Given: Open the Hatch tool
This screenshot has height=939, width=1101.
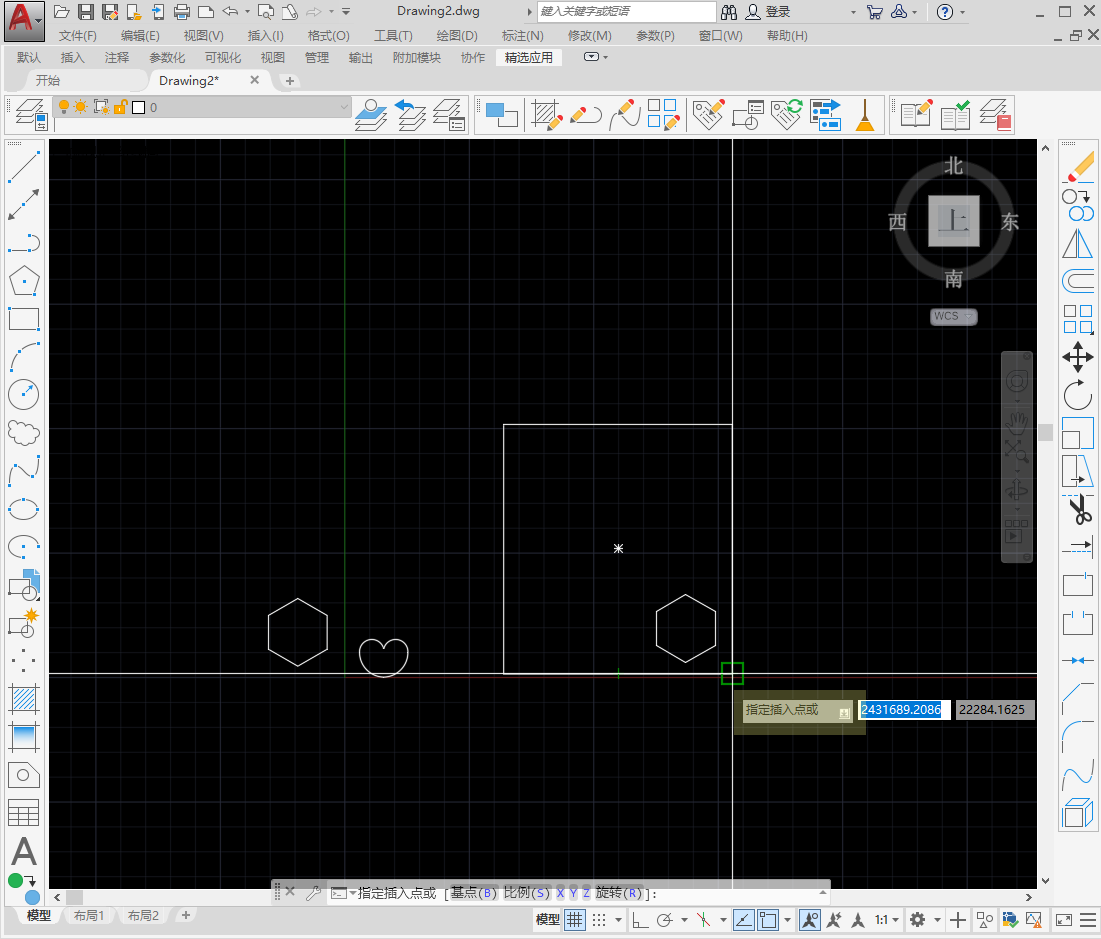Looking at the screenshot, I should (x=23, y=697).
